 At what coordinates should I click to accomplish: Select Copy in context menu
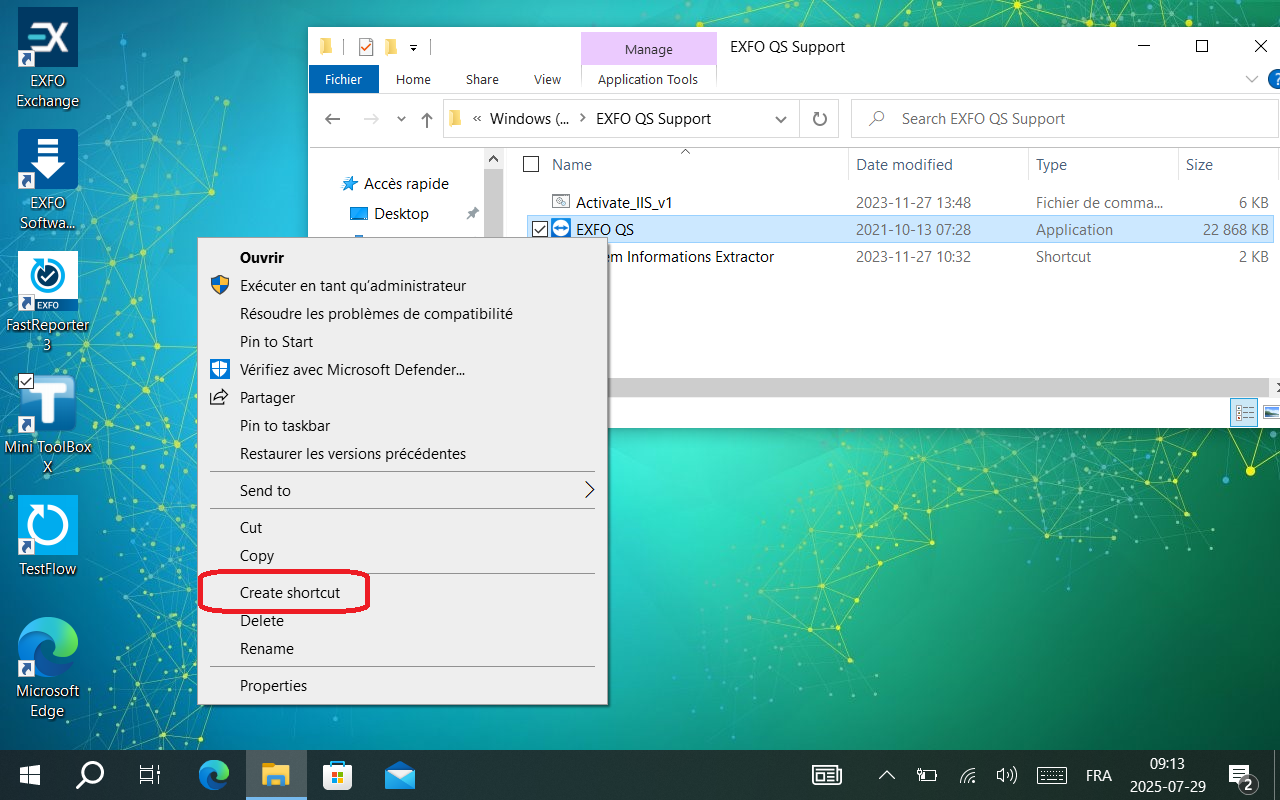tap(257, 555)
